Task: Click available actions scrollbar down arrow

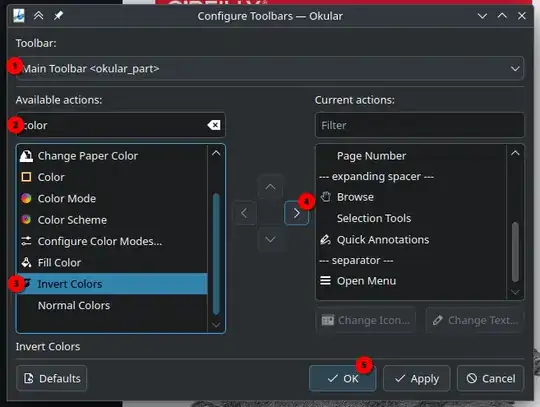Action: [x=216, y=324]
